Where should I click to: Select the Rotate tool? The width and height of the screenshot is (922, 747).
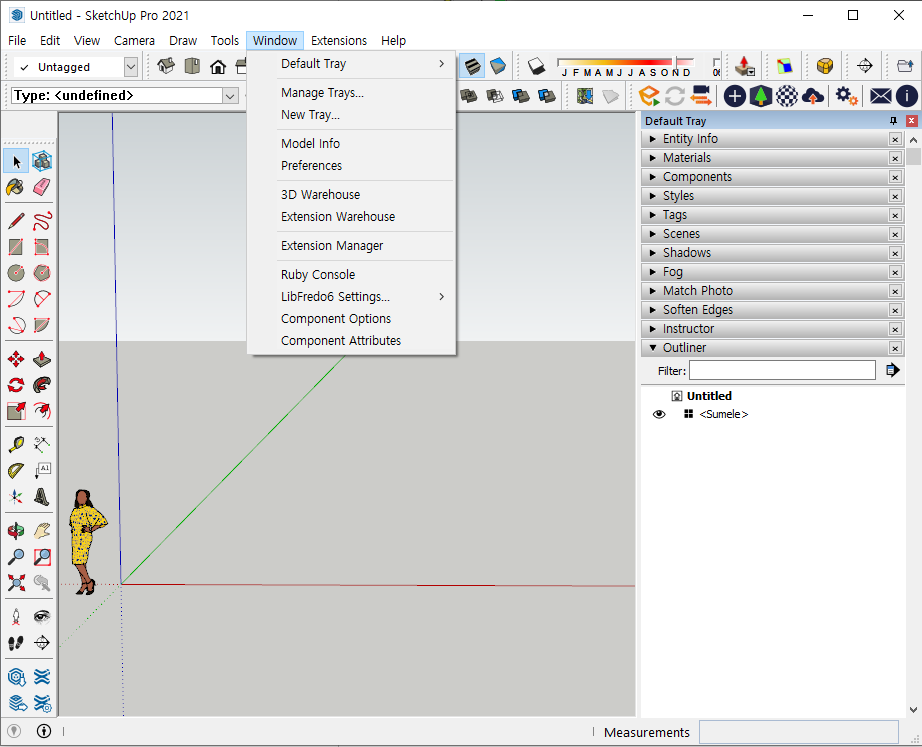coord(16,385)
